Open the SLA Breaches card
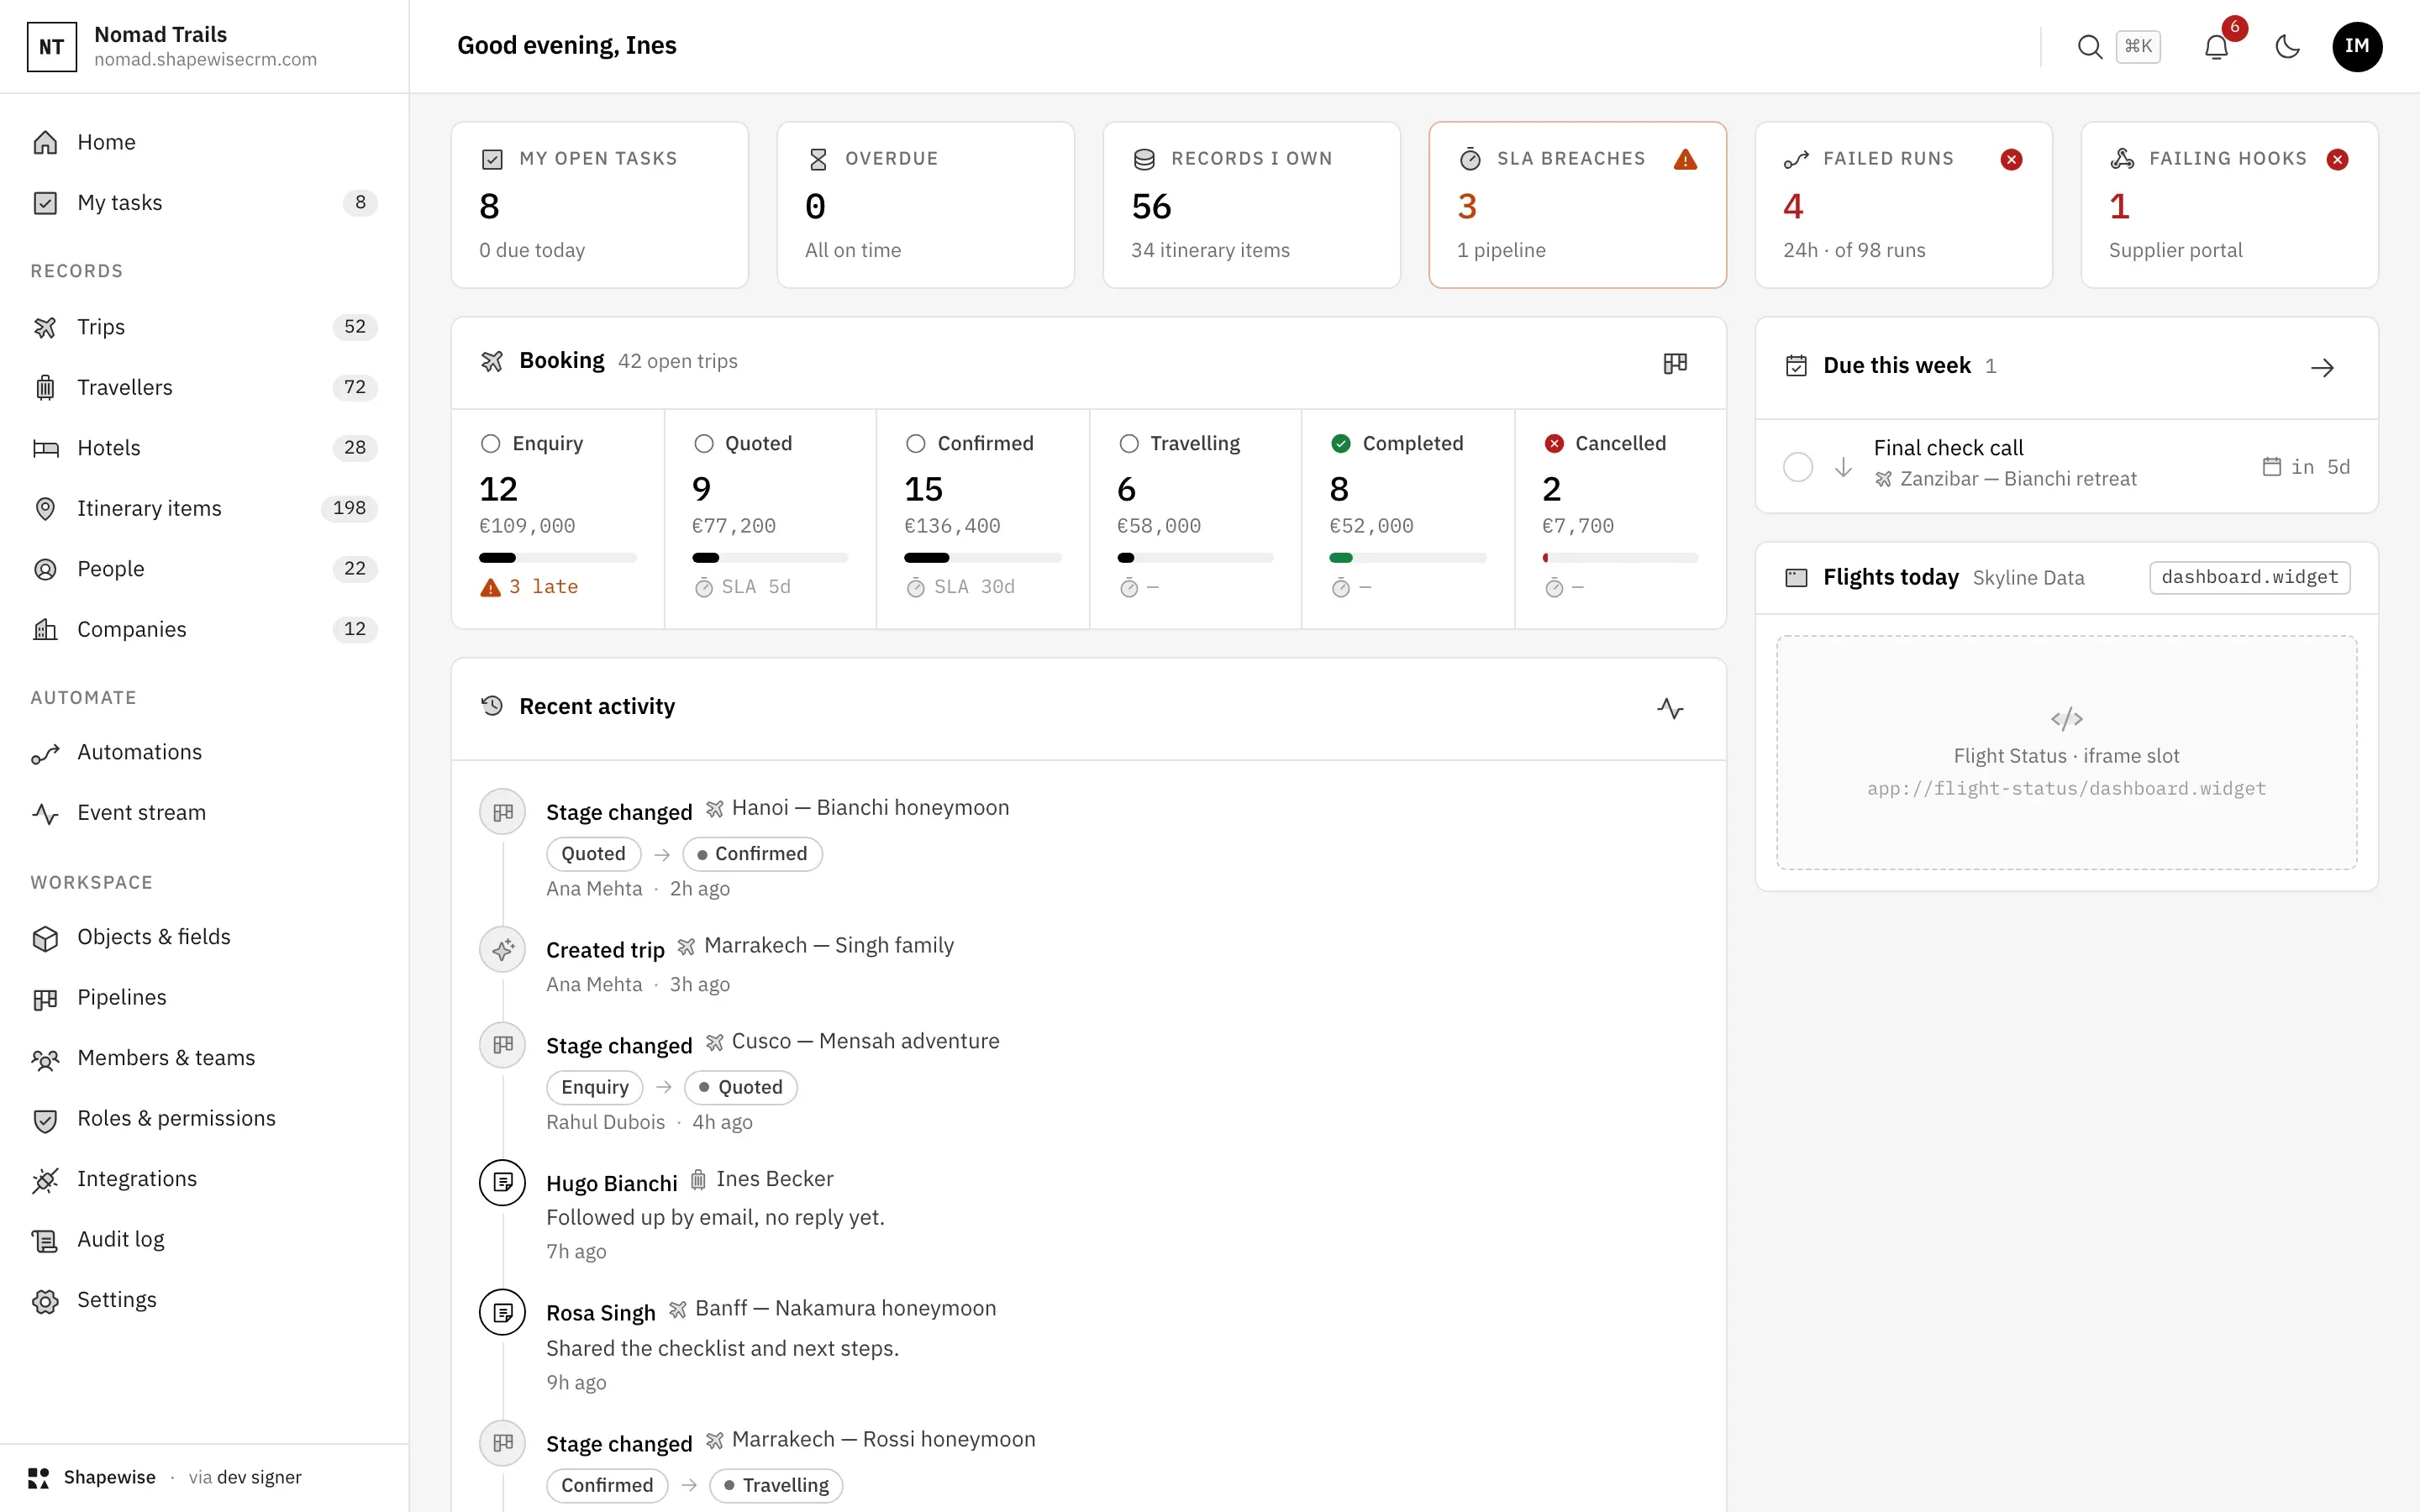This screenshot has width=2420, height=1512. pos(1578,205)
